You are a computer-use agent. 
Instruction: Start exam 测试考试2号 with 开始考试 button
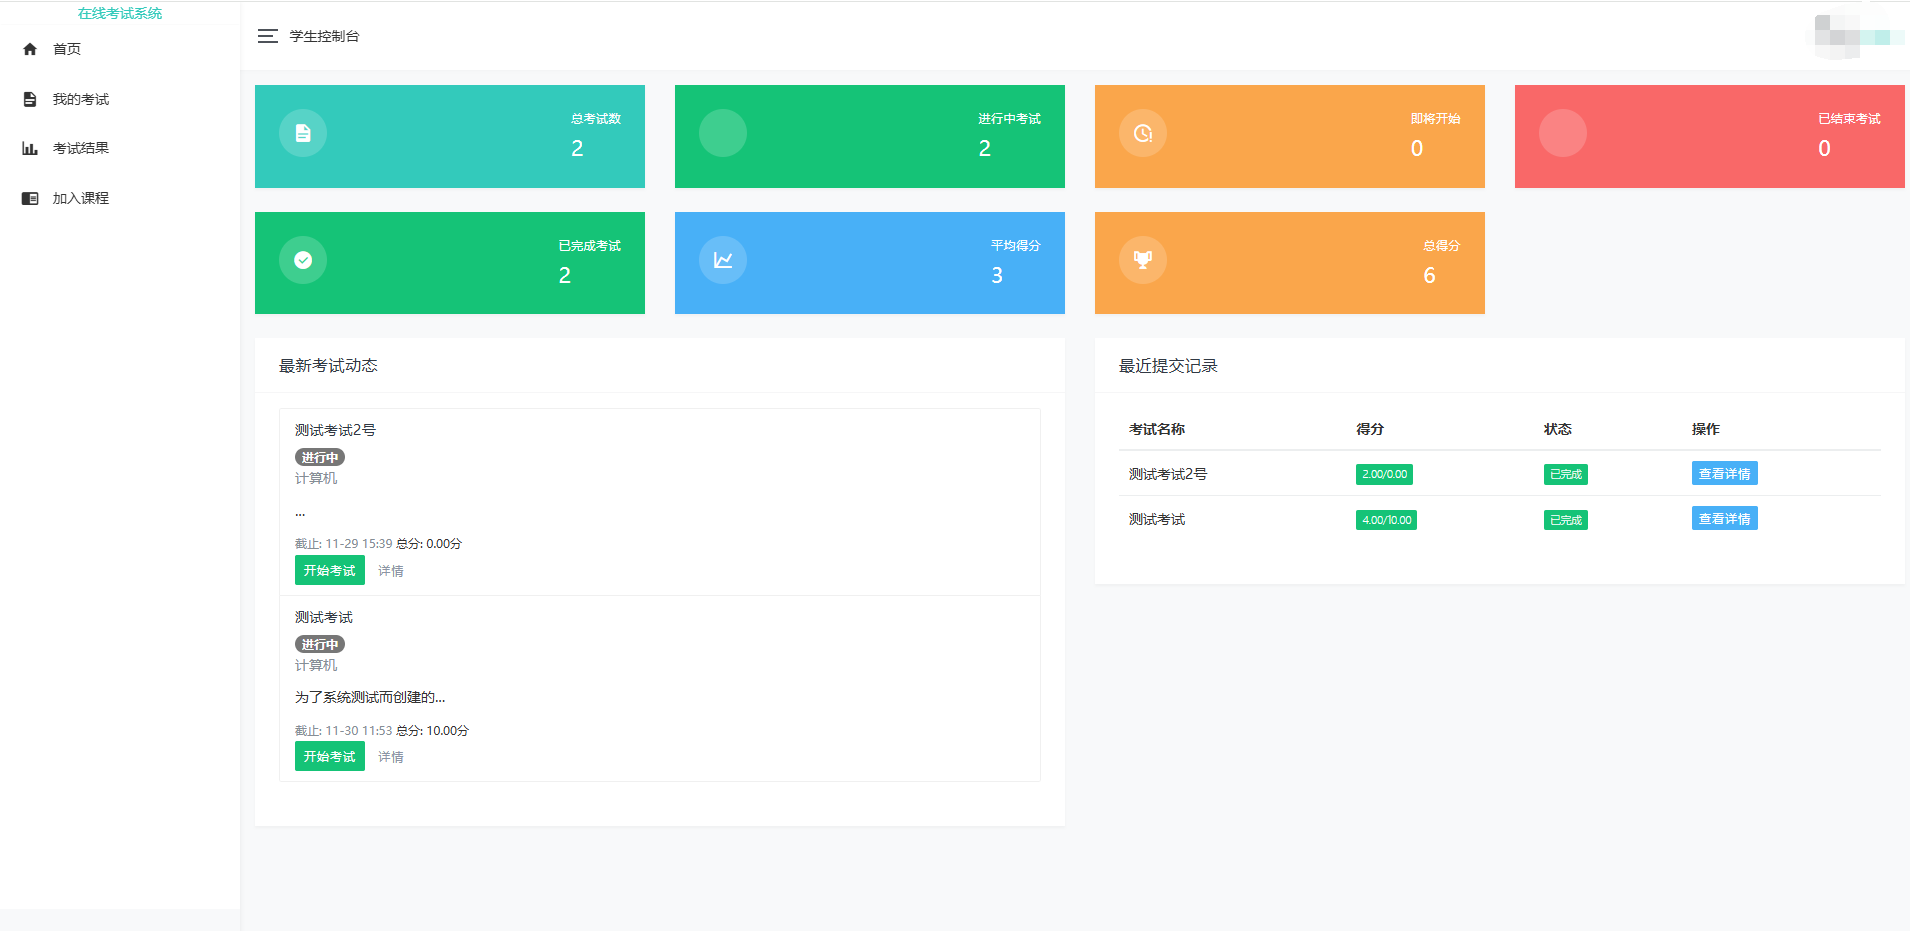pos(329,570)
